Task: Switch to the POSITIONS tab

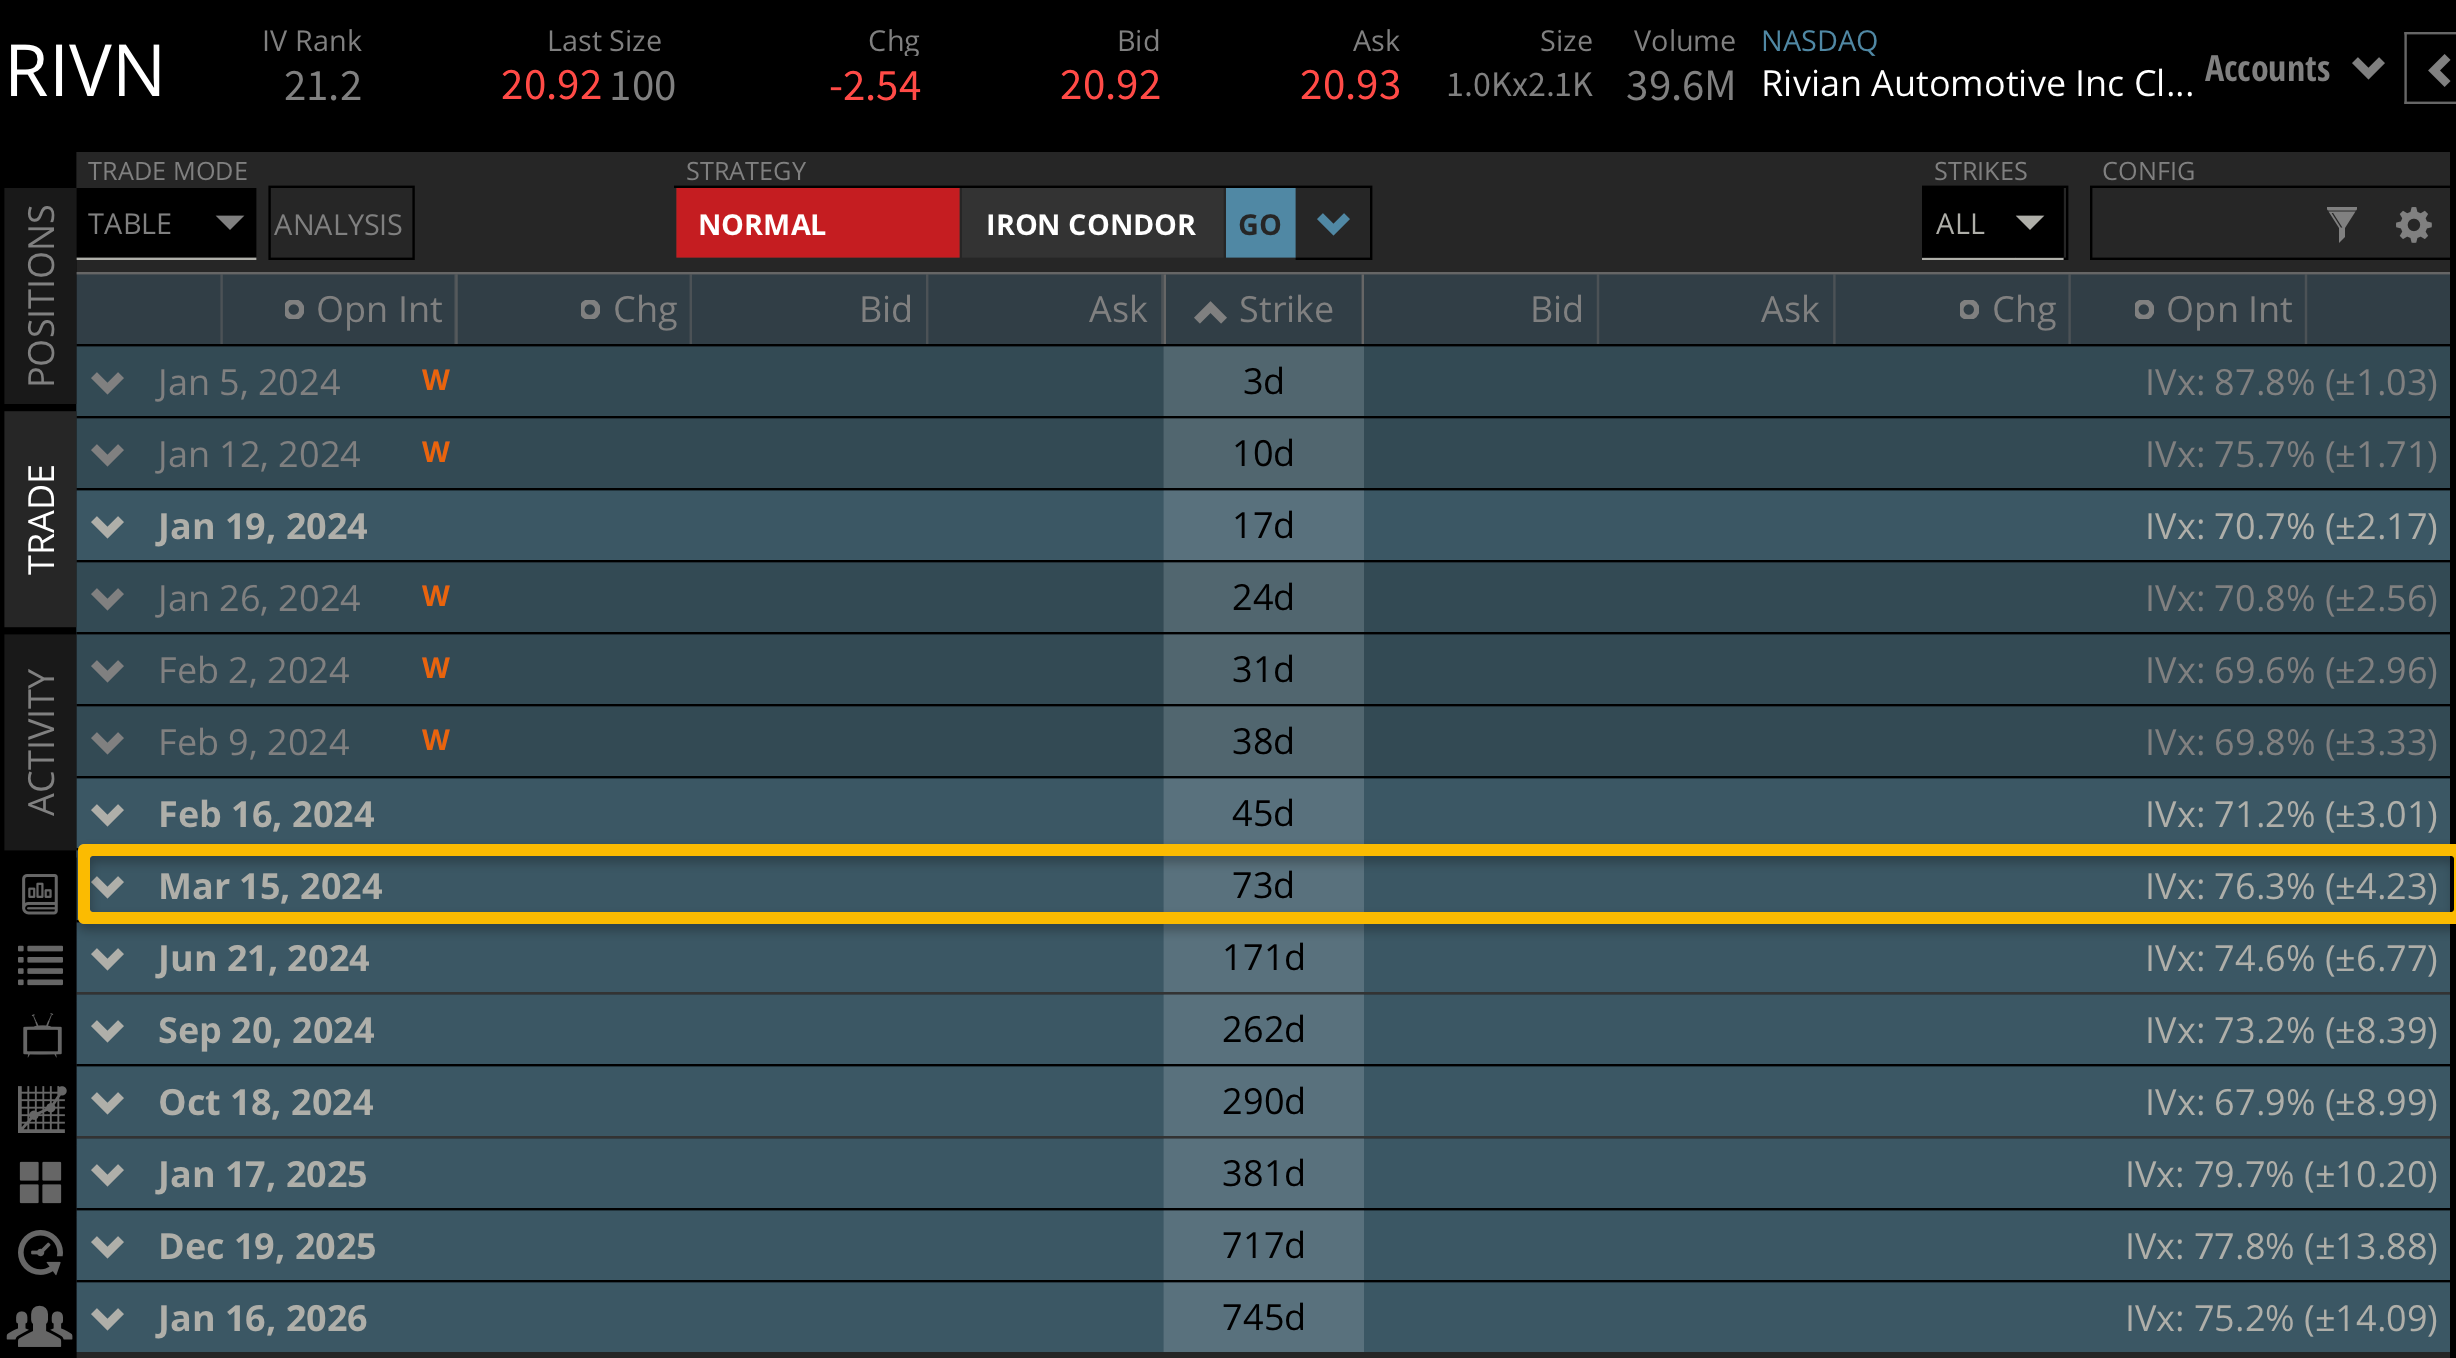Action: click(40, 295)
